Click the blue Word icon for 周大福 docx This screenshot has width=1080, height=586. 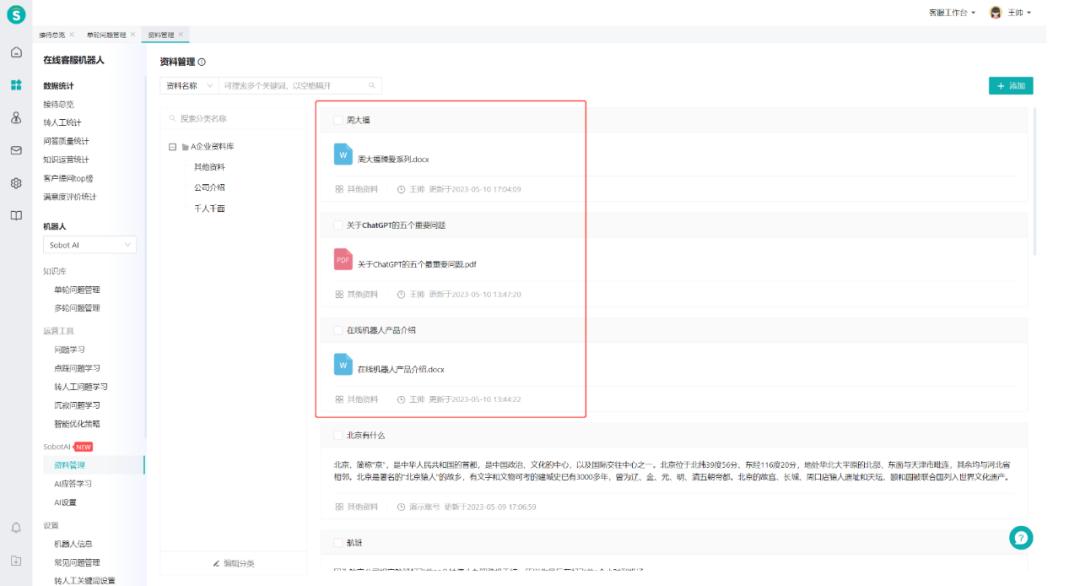click(343, 154)
